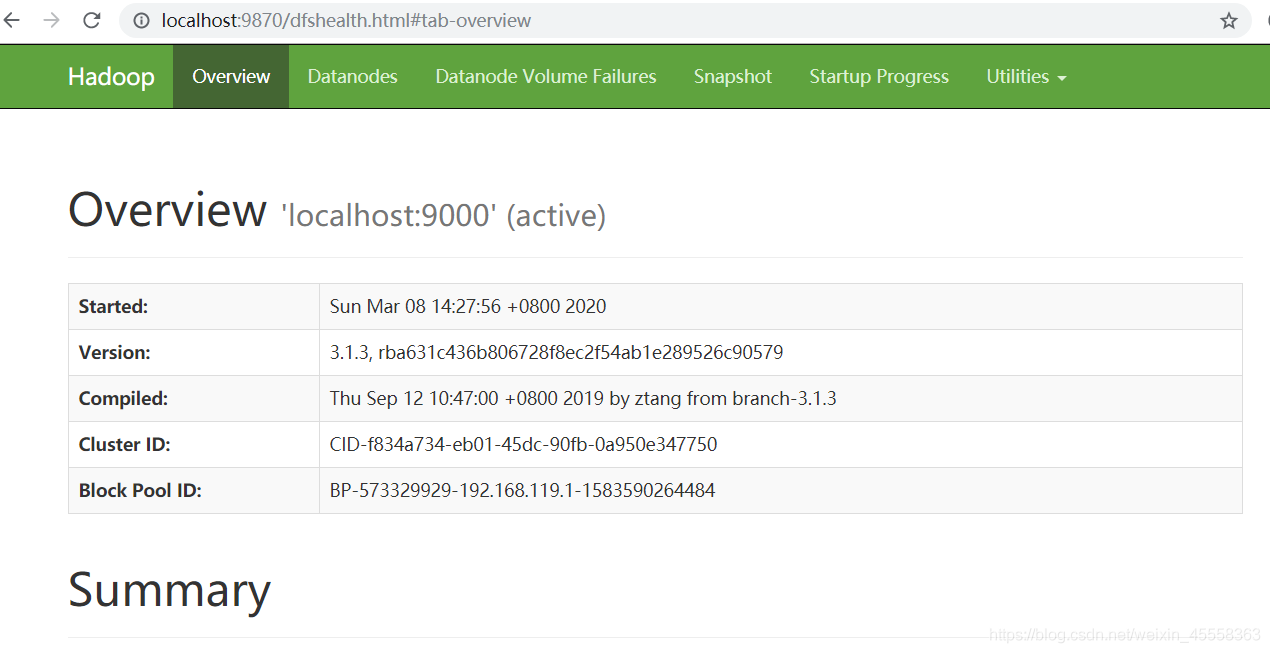Open the Overview tab
Viewport: 1270px width, 653px height.
(231, 77)
